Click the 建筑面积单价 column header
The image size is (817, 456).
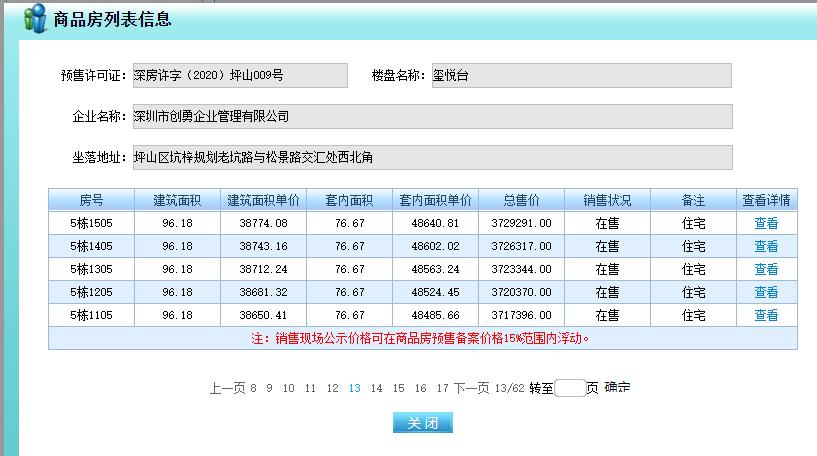263,200
